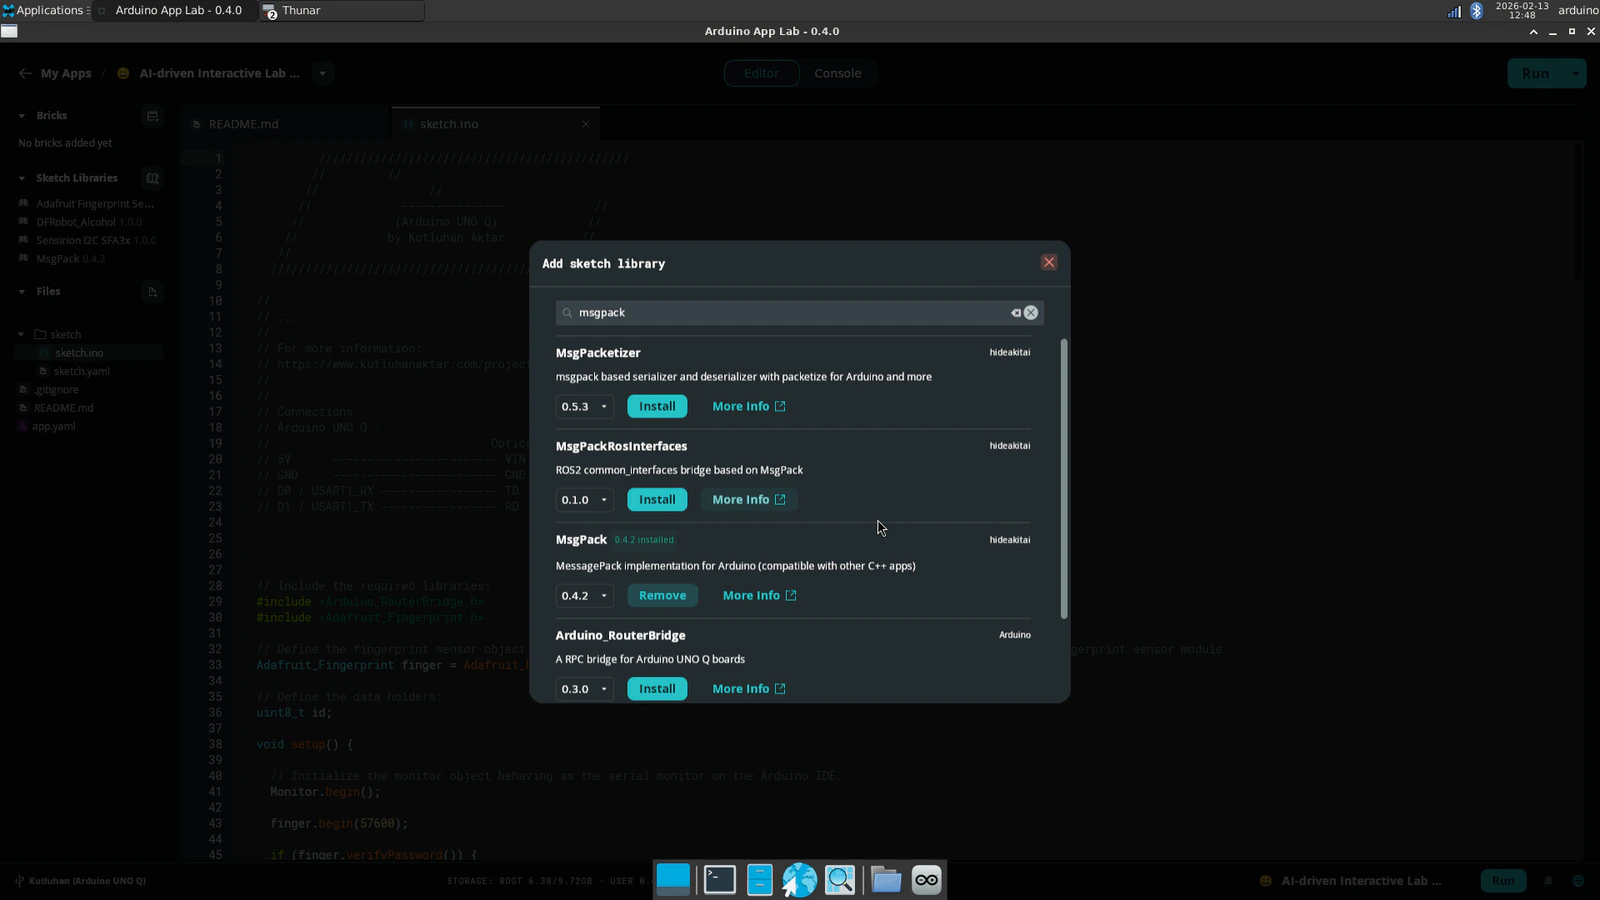1600x900 pixels.
Task: Collapse the sketch folder
Action: (21, 335)
